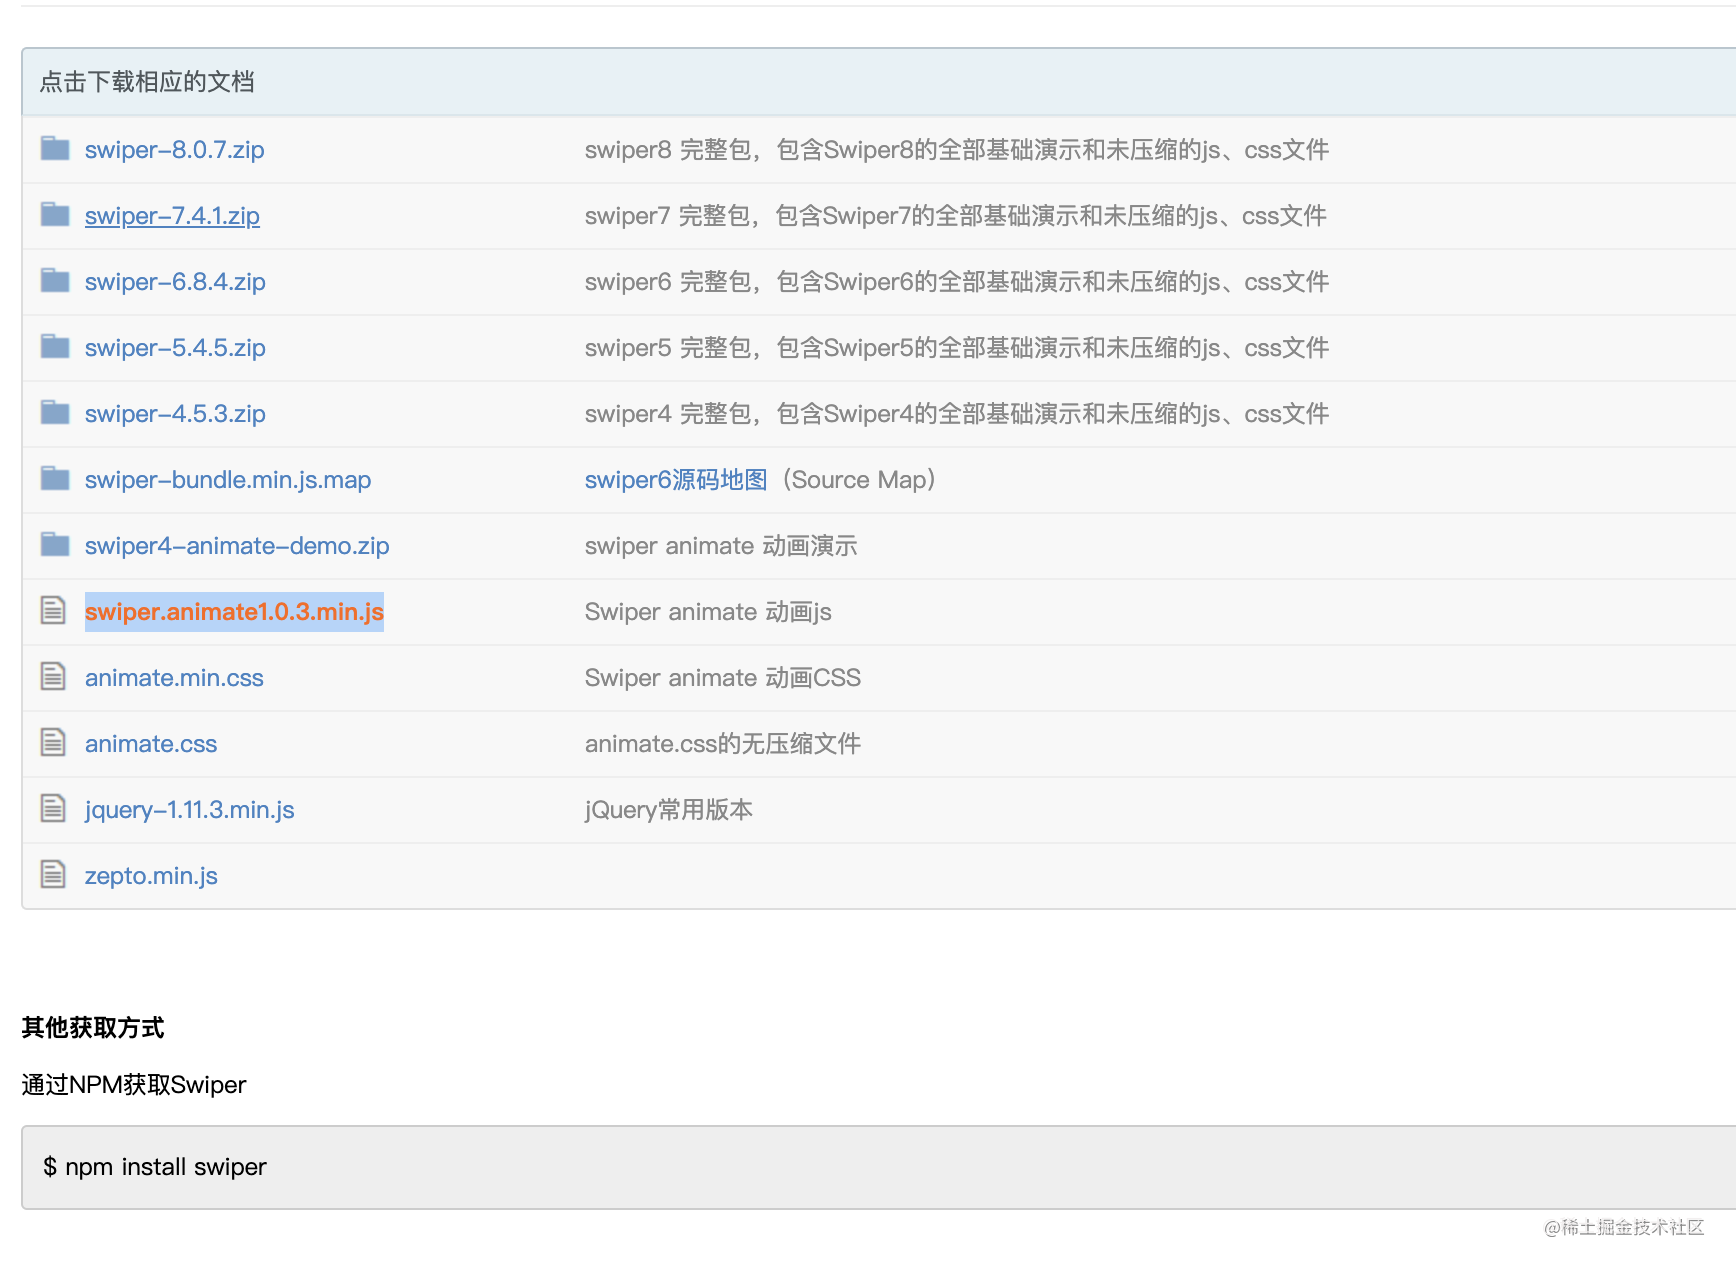Click the folder icon next to swiper-5.4.5.zip
Image resolution: width=1736 pixels, height=1268 pixels.
tap(54, 346)
